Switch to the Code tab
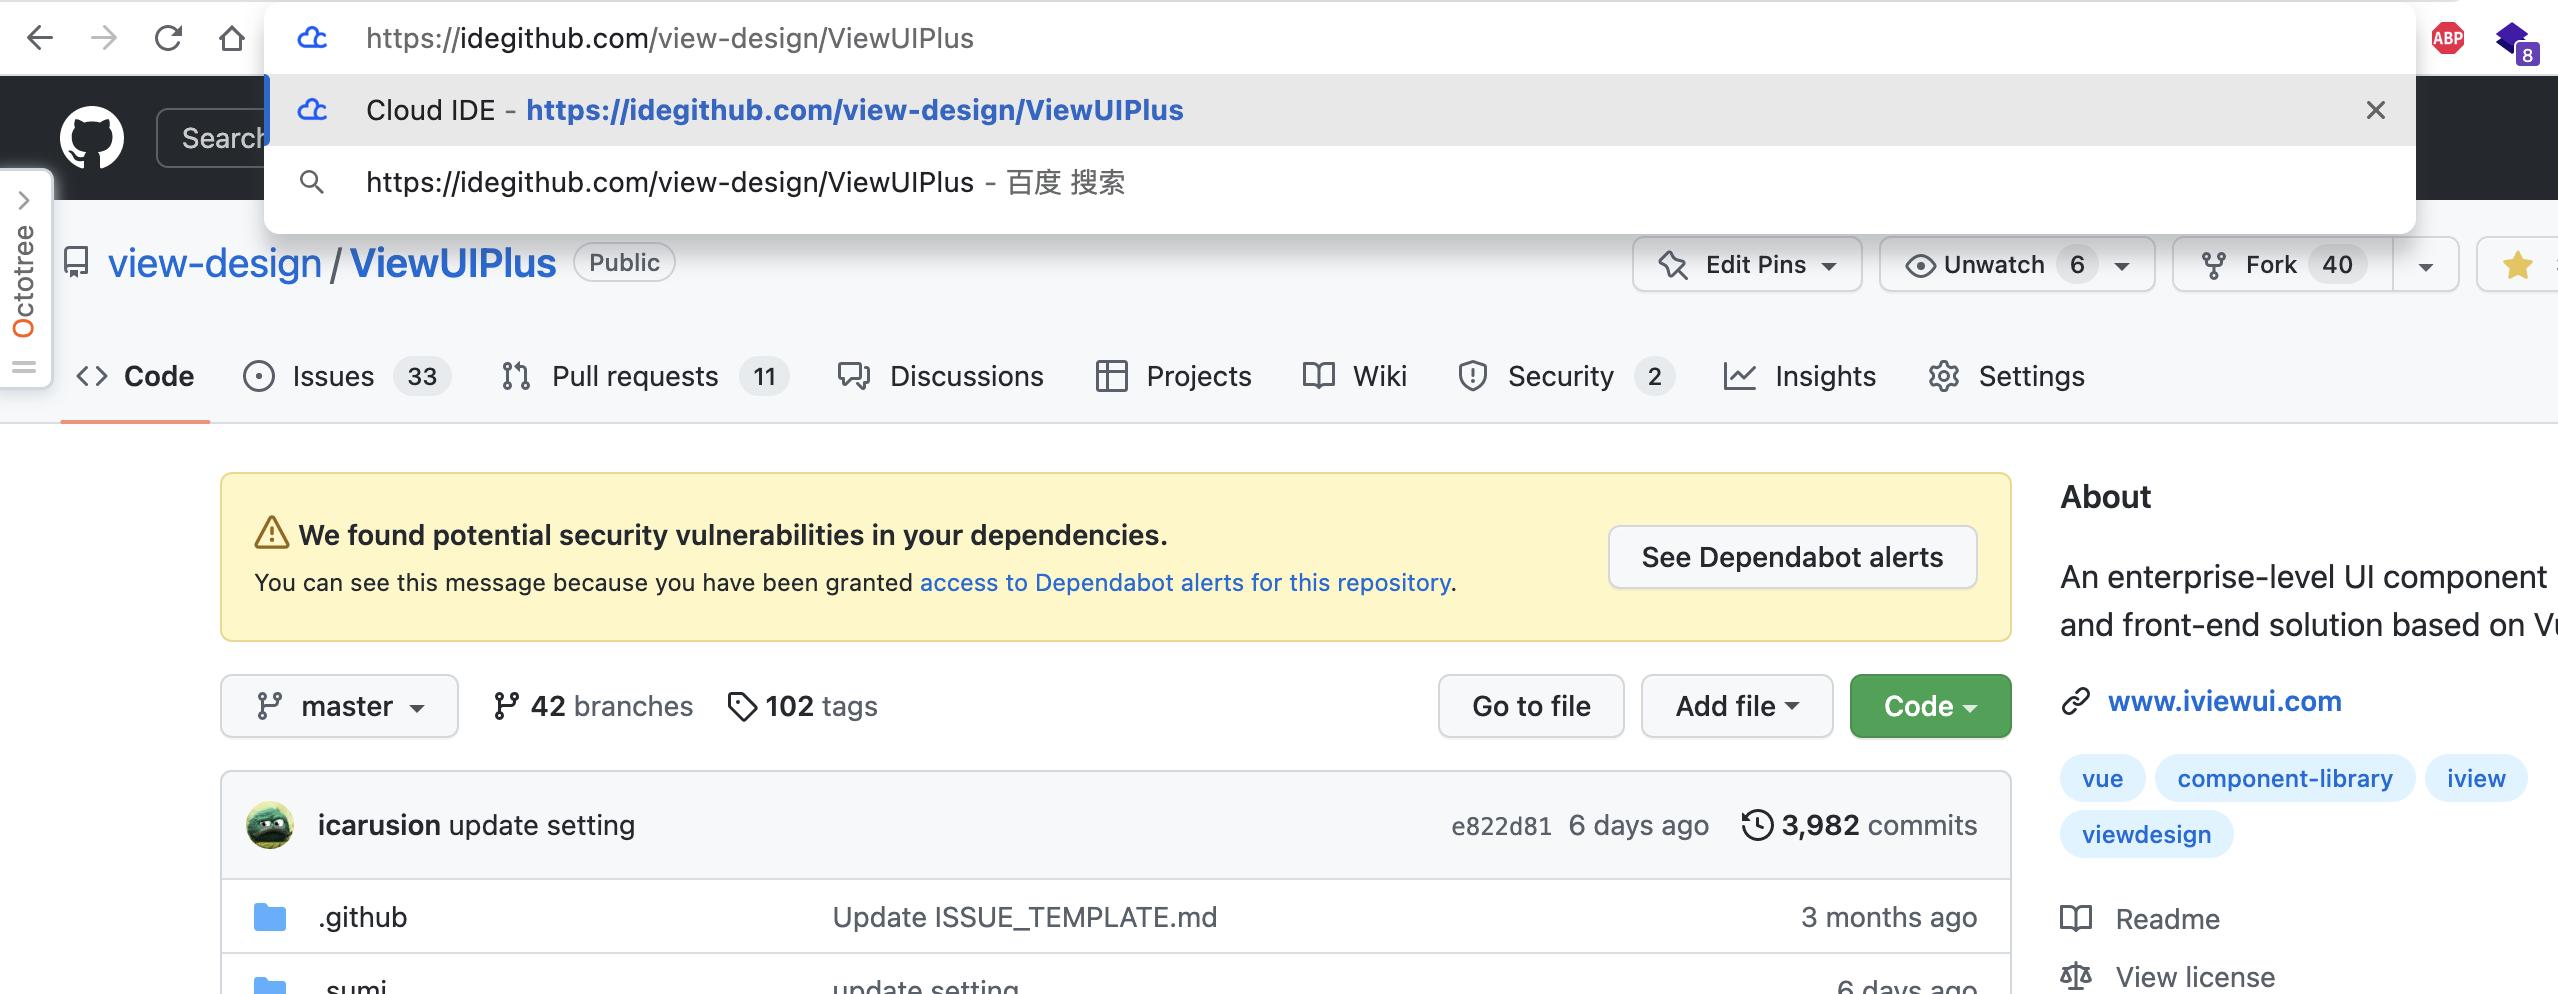Screen dimensions: 2558x994 [135, 376]
